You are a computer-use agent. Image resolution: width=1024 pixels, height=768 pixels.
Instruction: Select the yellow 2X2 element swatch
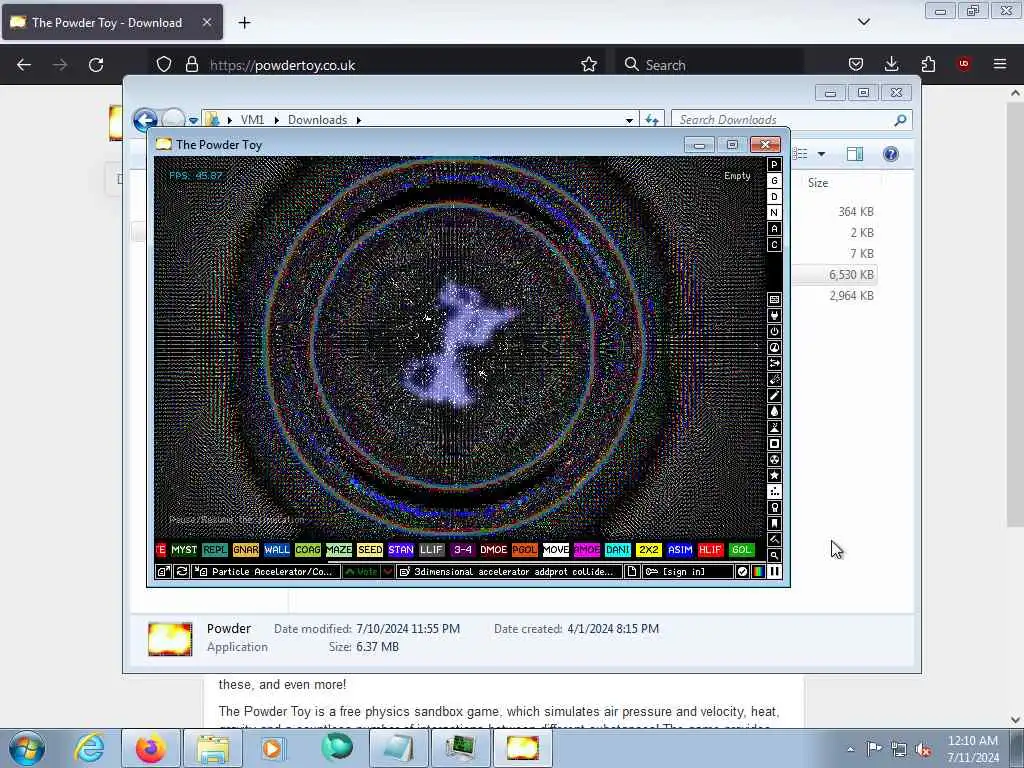[x=648, y=550]
